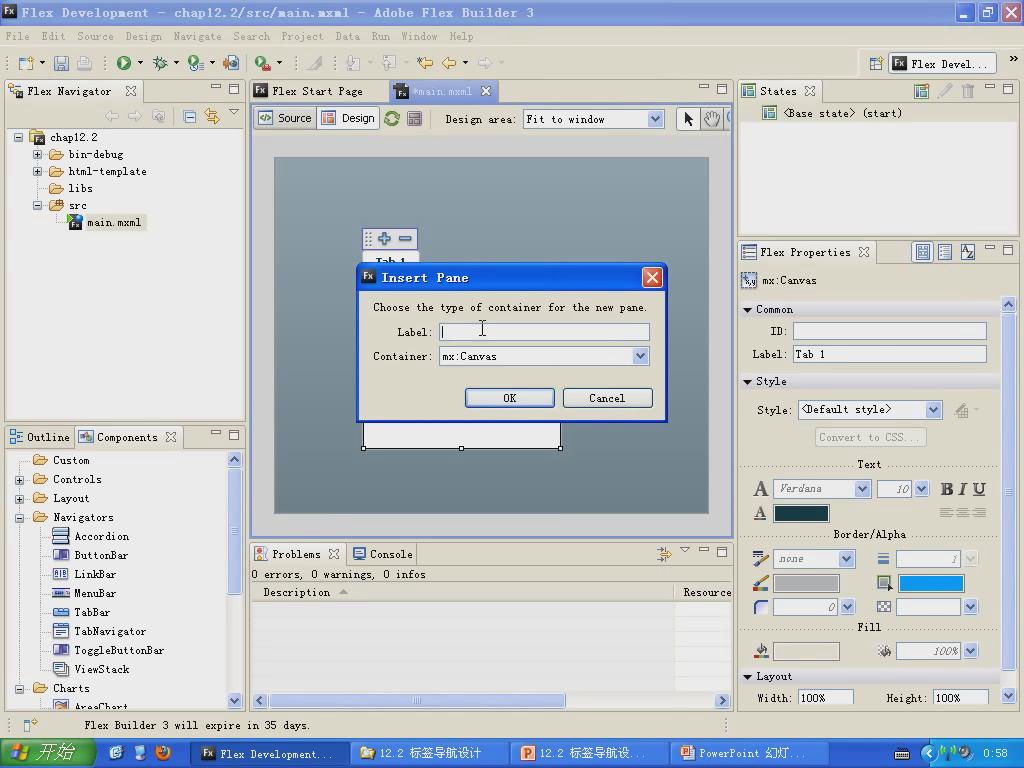Image resolution: width=1024 pixels, height=768 pixels.
Task: Run the application with the green play icon
Action: 123,63
